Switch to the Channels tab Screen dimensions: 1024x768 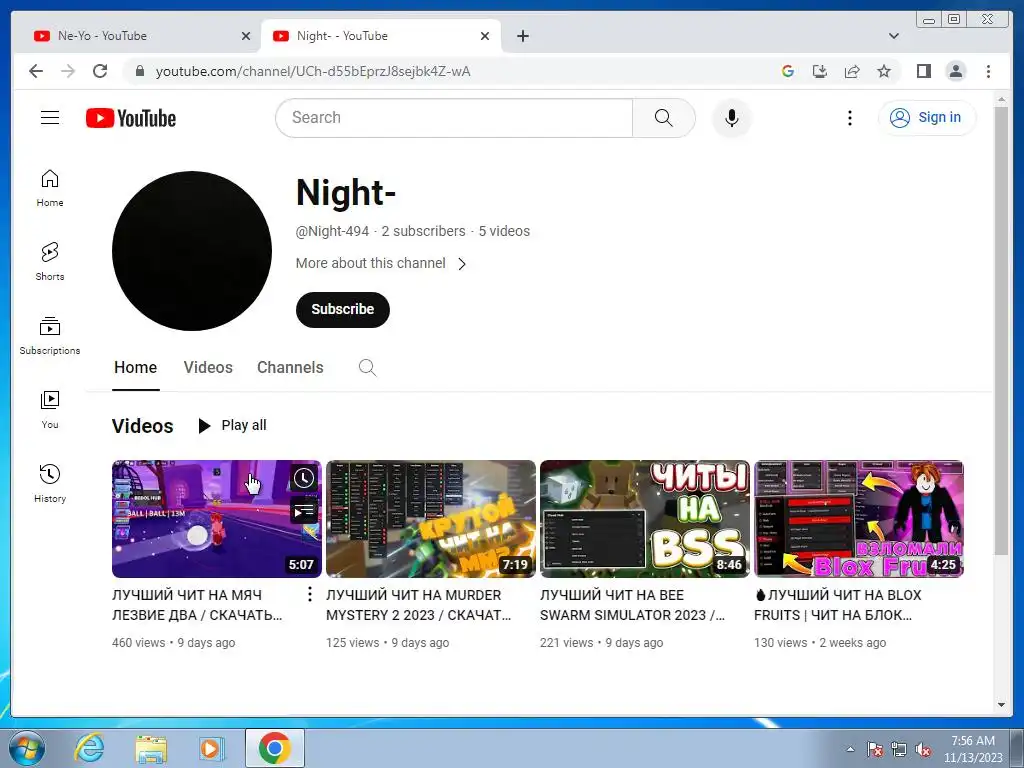click(x=290, y=368)
